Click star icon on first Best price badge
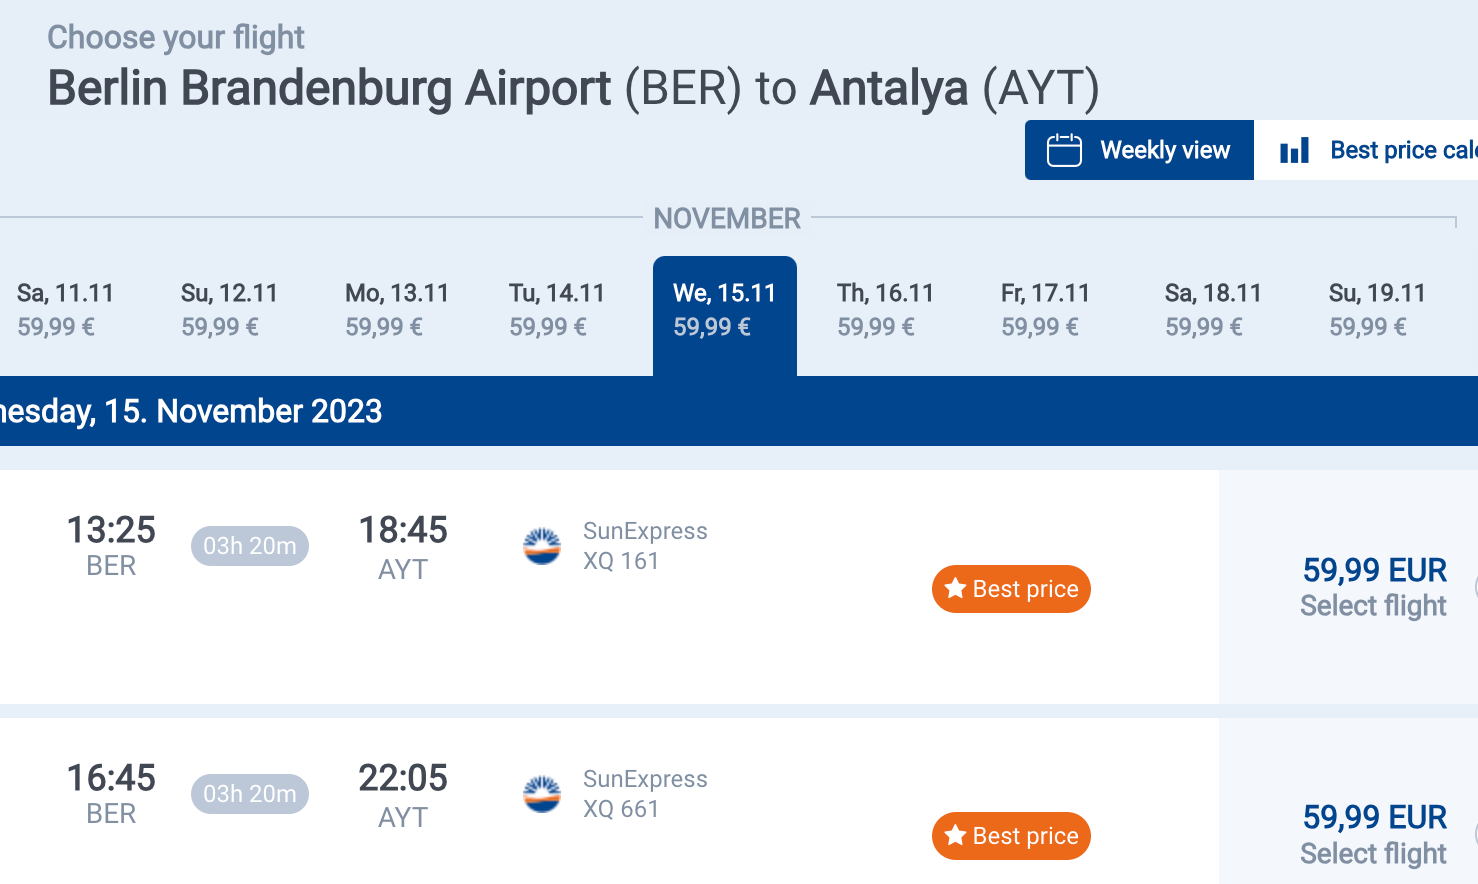 [x=955, y=588]
